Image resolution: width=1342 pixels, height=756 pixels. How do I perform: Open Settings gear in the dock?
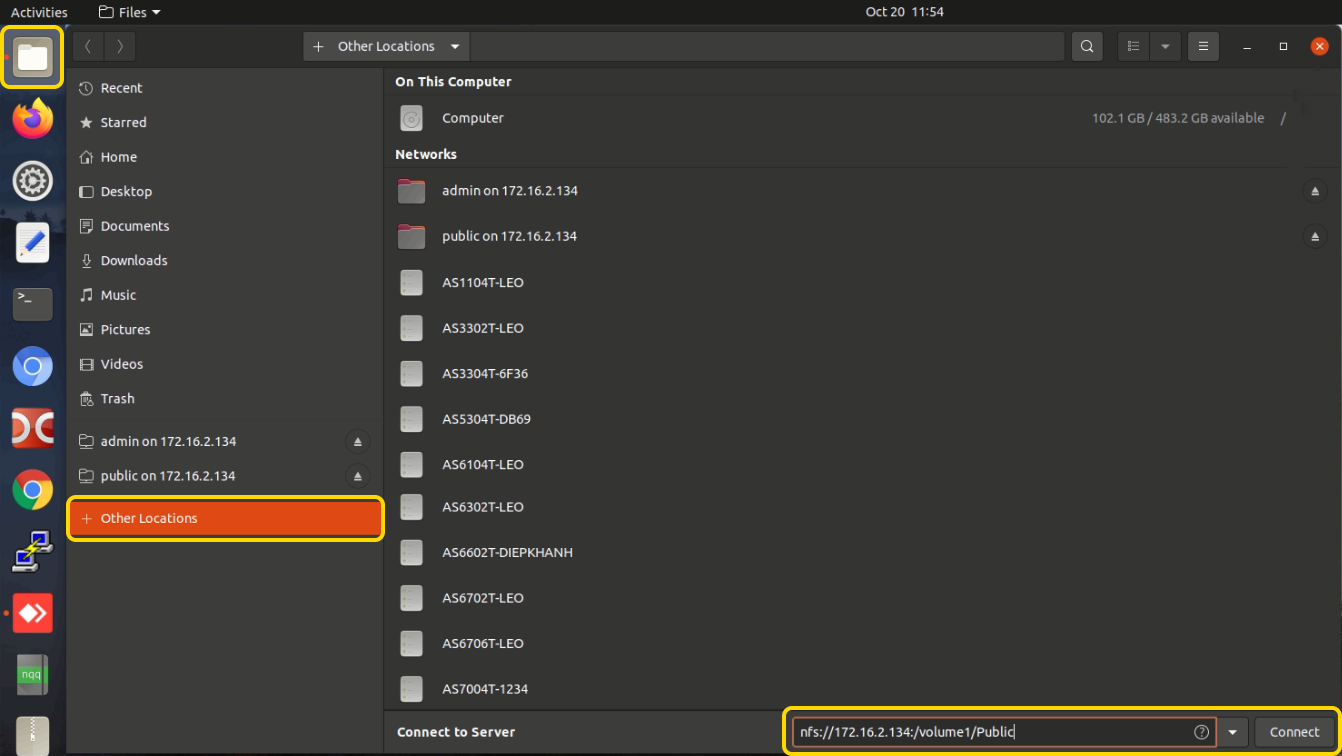coord(32,181)
